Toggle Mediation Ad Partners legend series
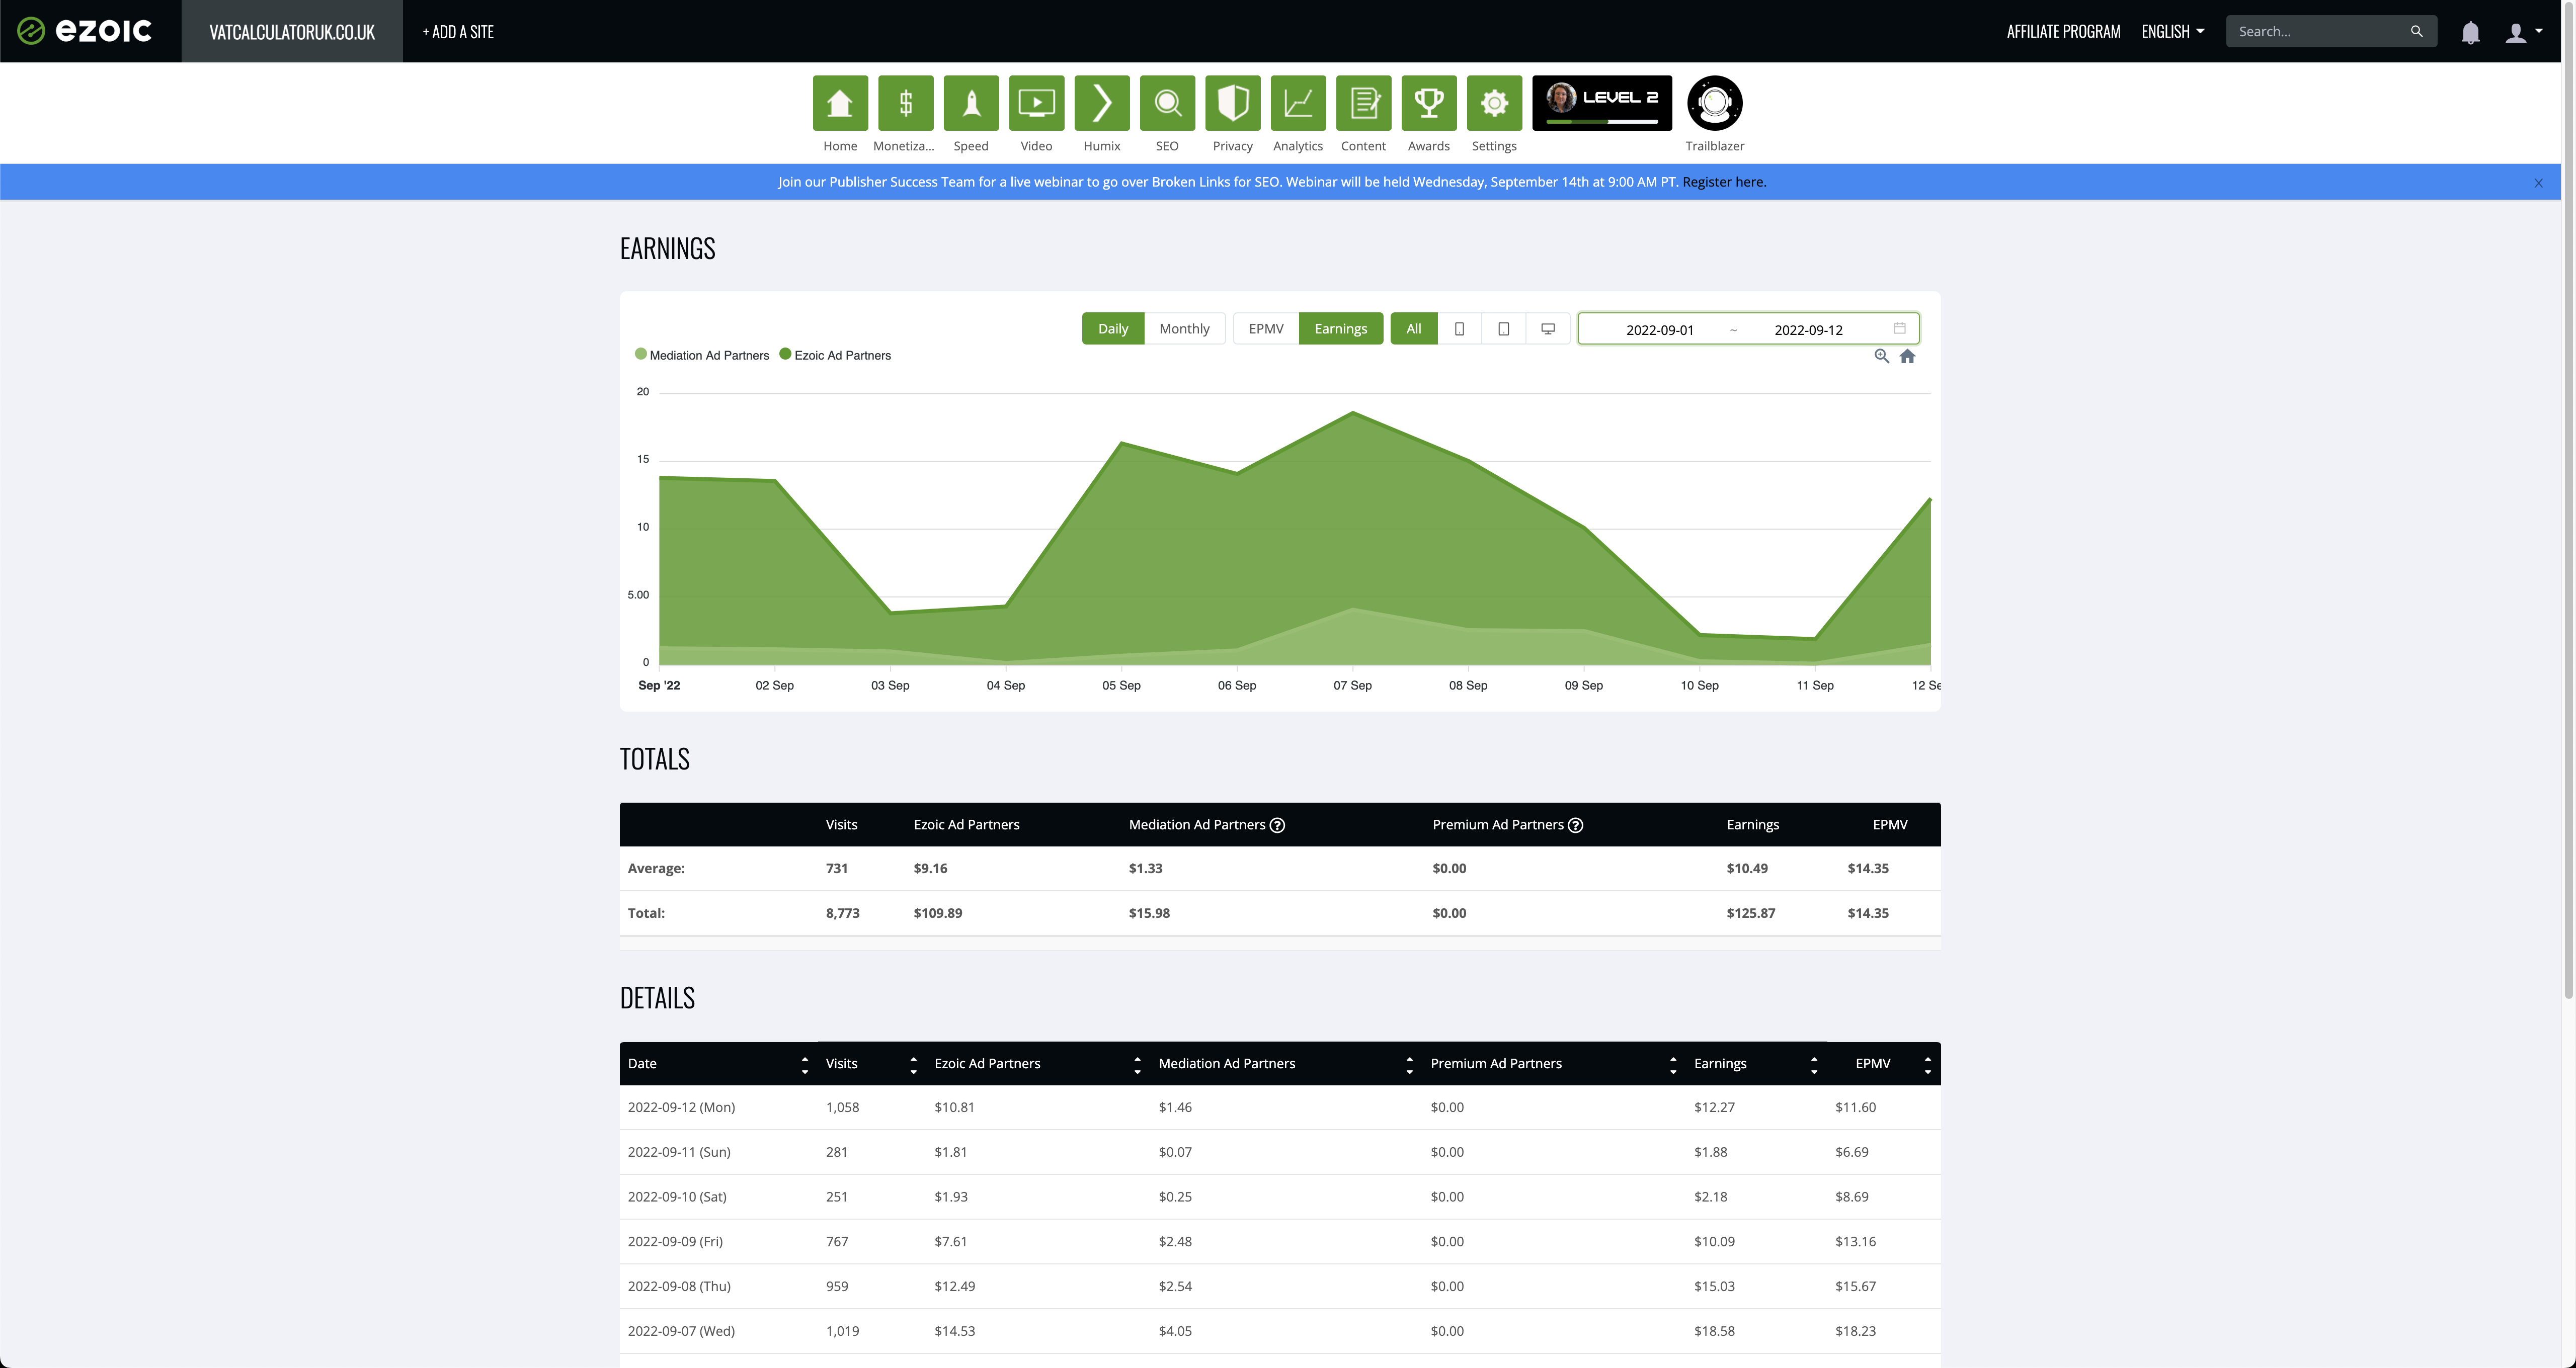2576x1368 pixels. pos(702,355)
